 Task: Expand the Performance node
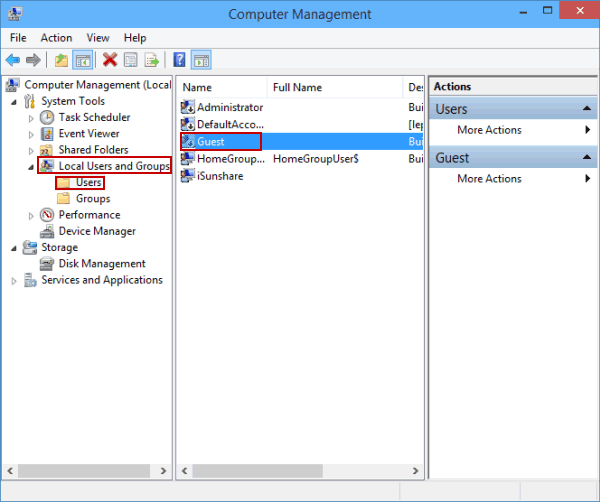click(31, 216)
